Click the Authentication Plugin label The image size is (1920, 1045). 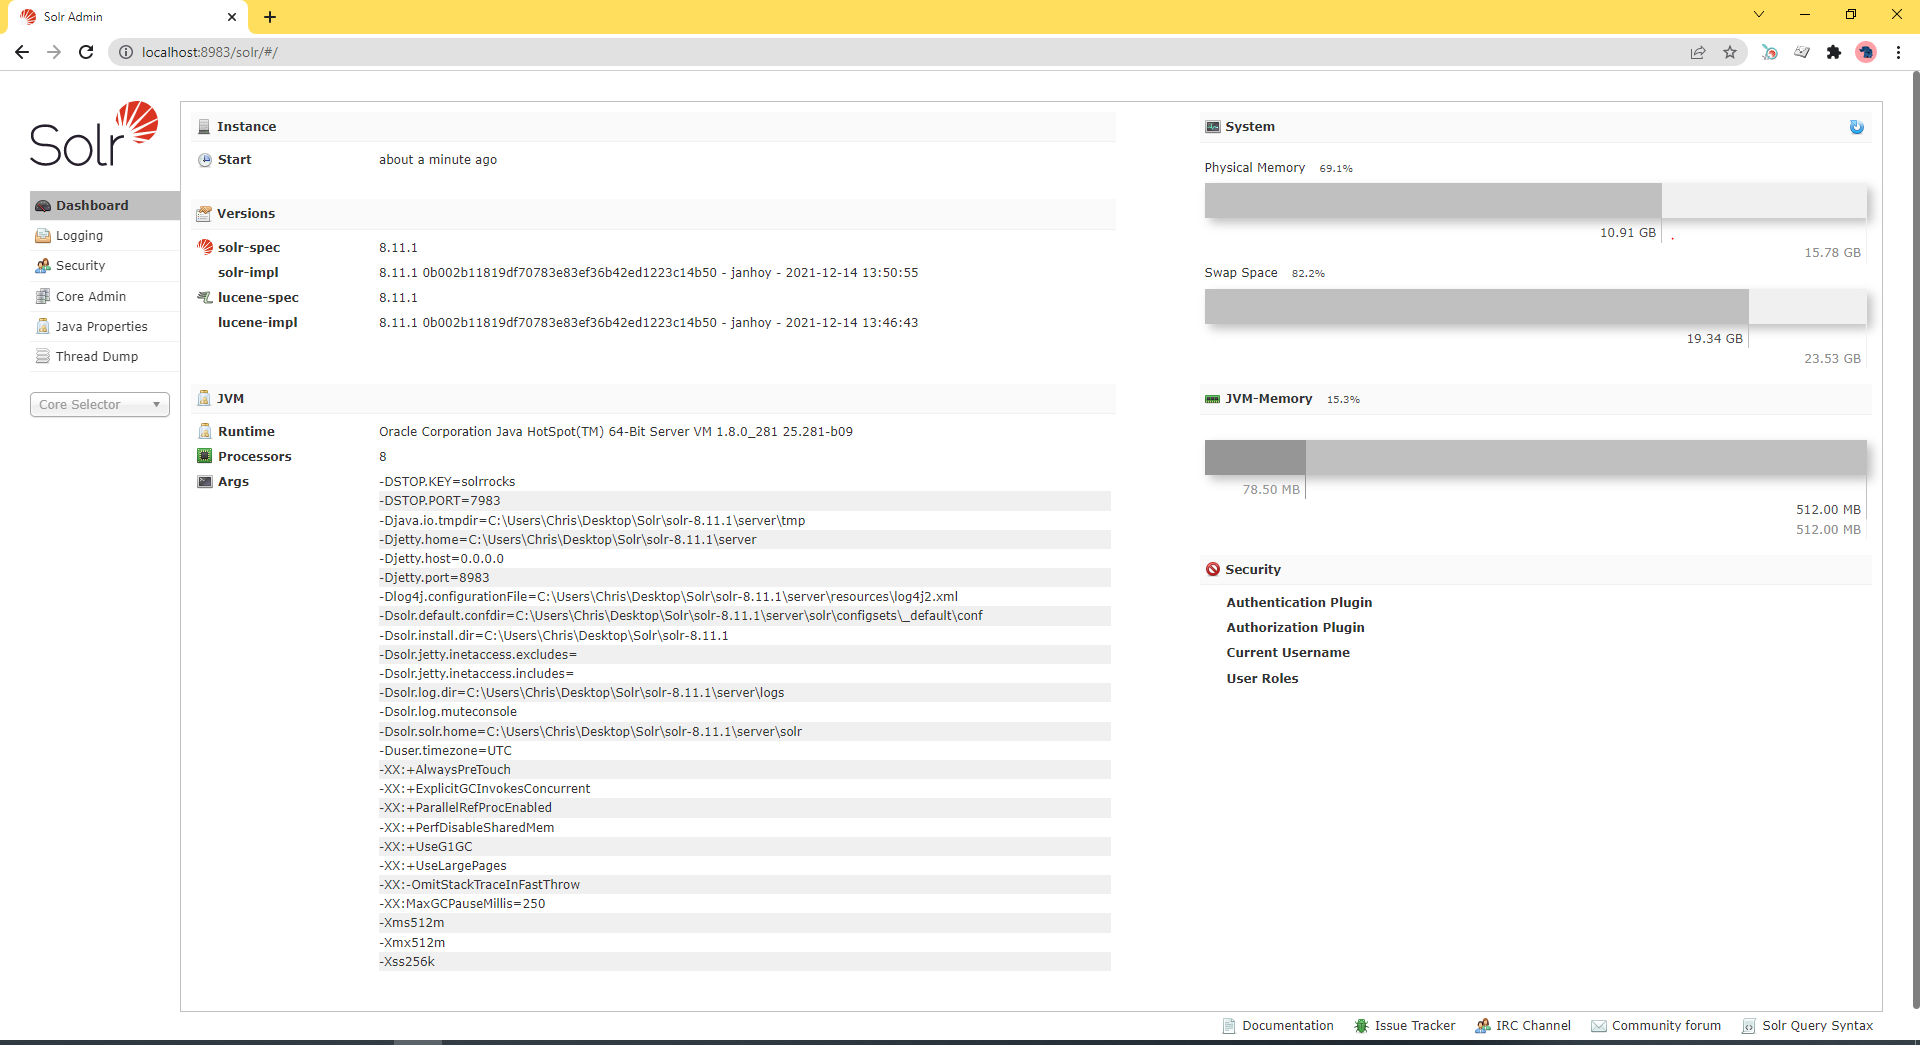coord(1299,602)
